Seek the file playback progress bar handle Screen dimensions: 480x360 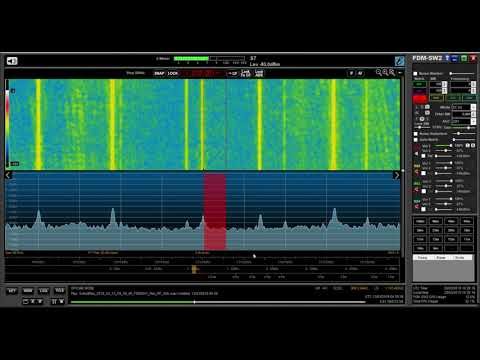pyautogui.click(x=195, y=302)
